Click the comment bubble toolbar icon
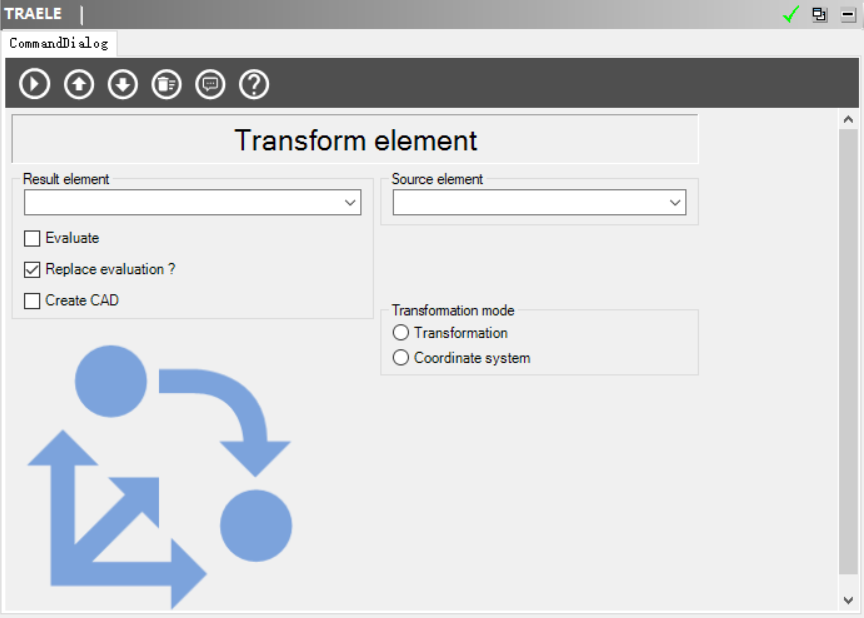864x618 pixels. (x=210, y=84)
